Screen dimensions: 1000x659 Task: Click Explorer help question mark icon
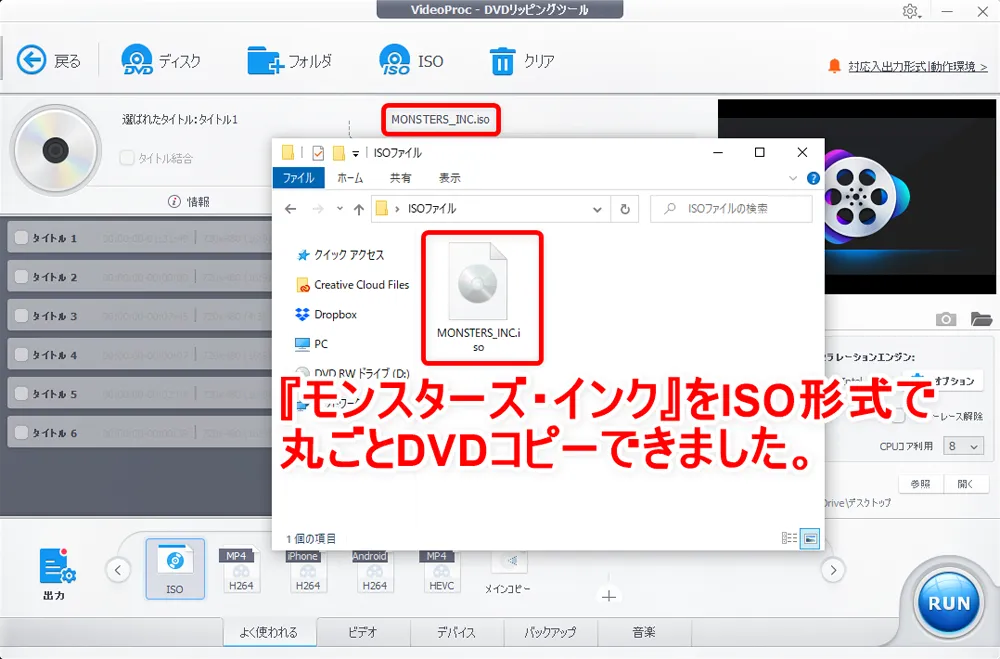pyautogui.click(x=813, y=178)
